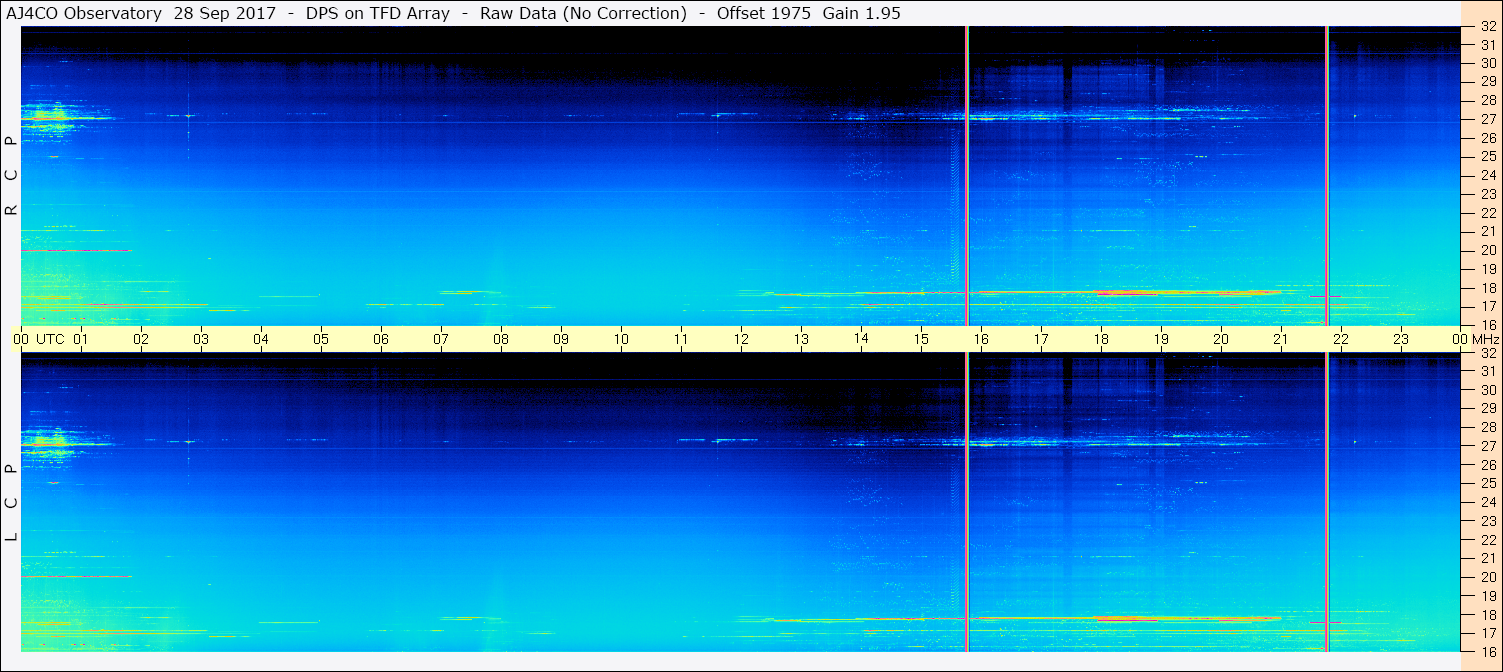Select the 28 MHz label of RCP panel

tap(1488, 100)
